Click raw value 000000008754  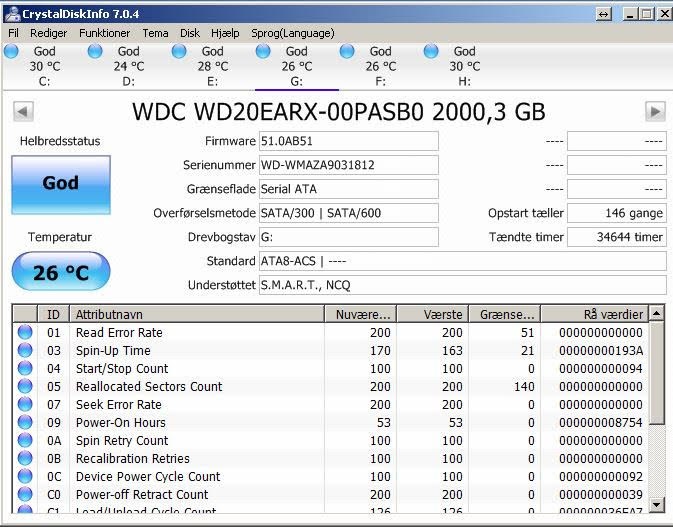pos(601,423)
